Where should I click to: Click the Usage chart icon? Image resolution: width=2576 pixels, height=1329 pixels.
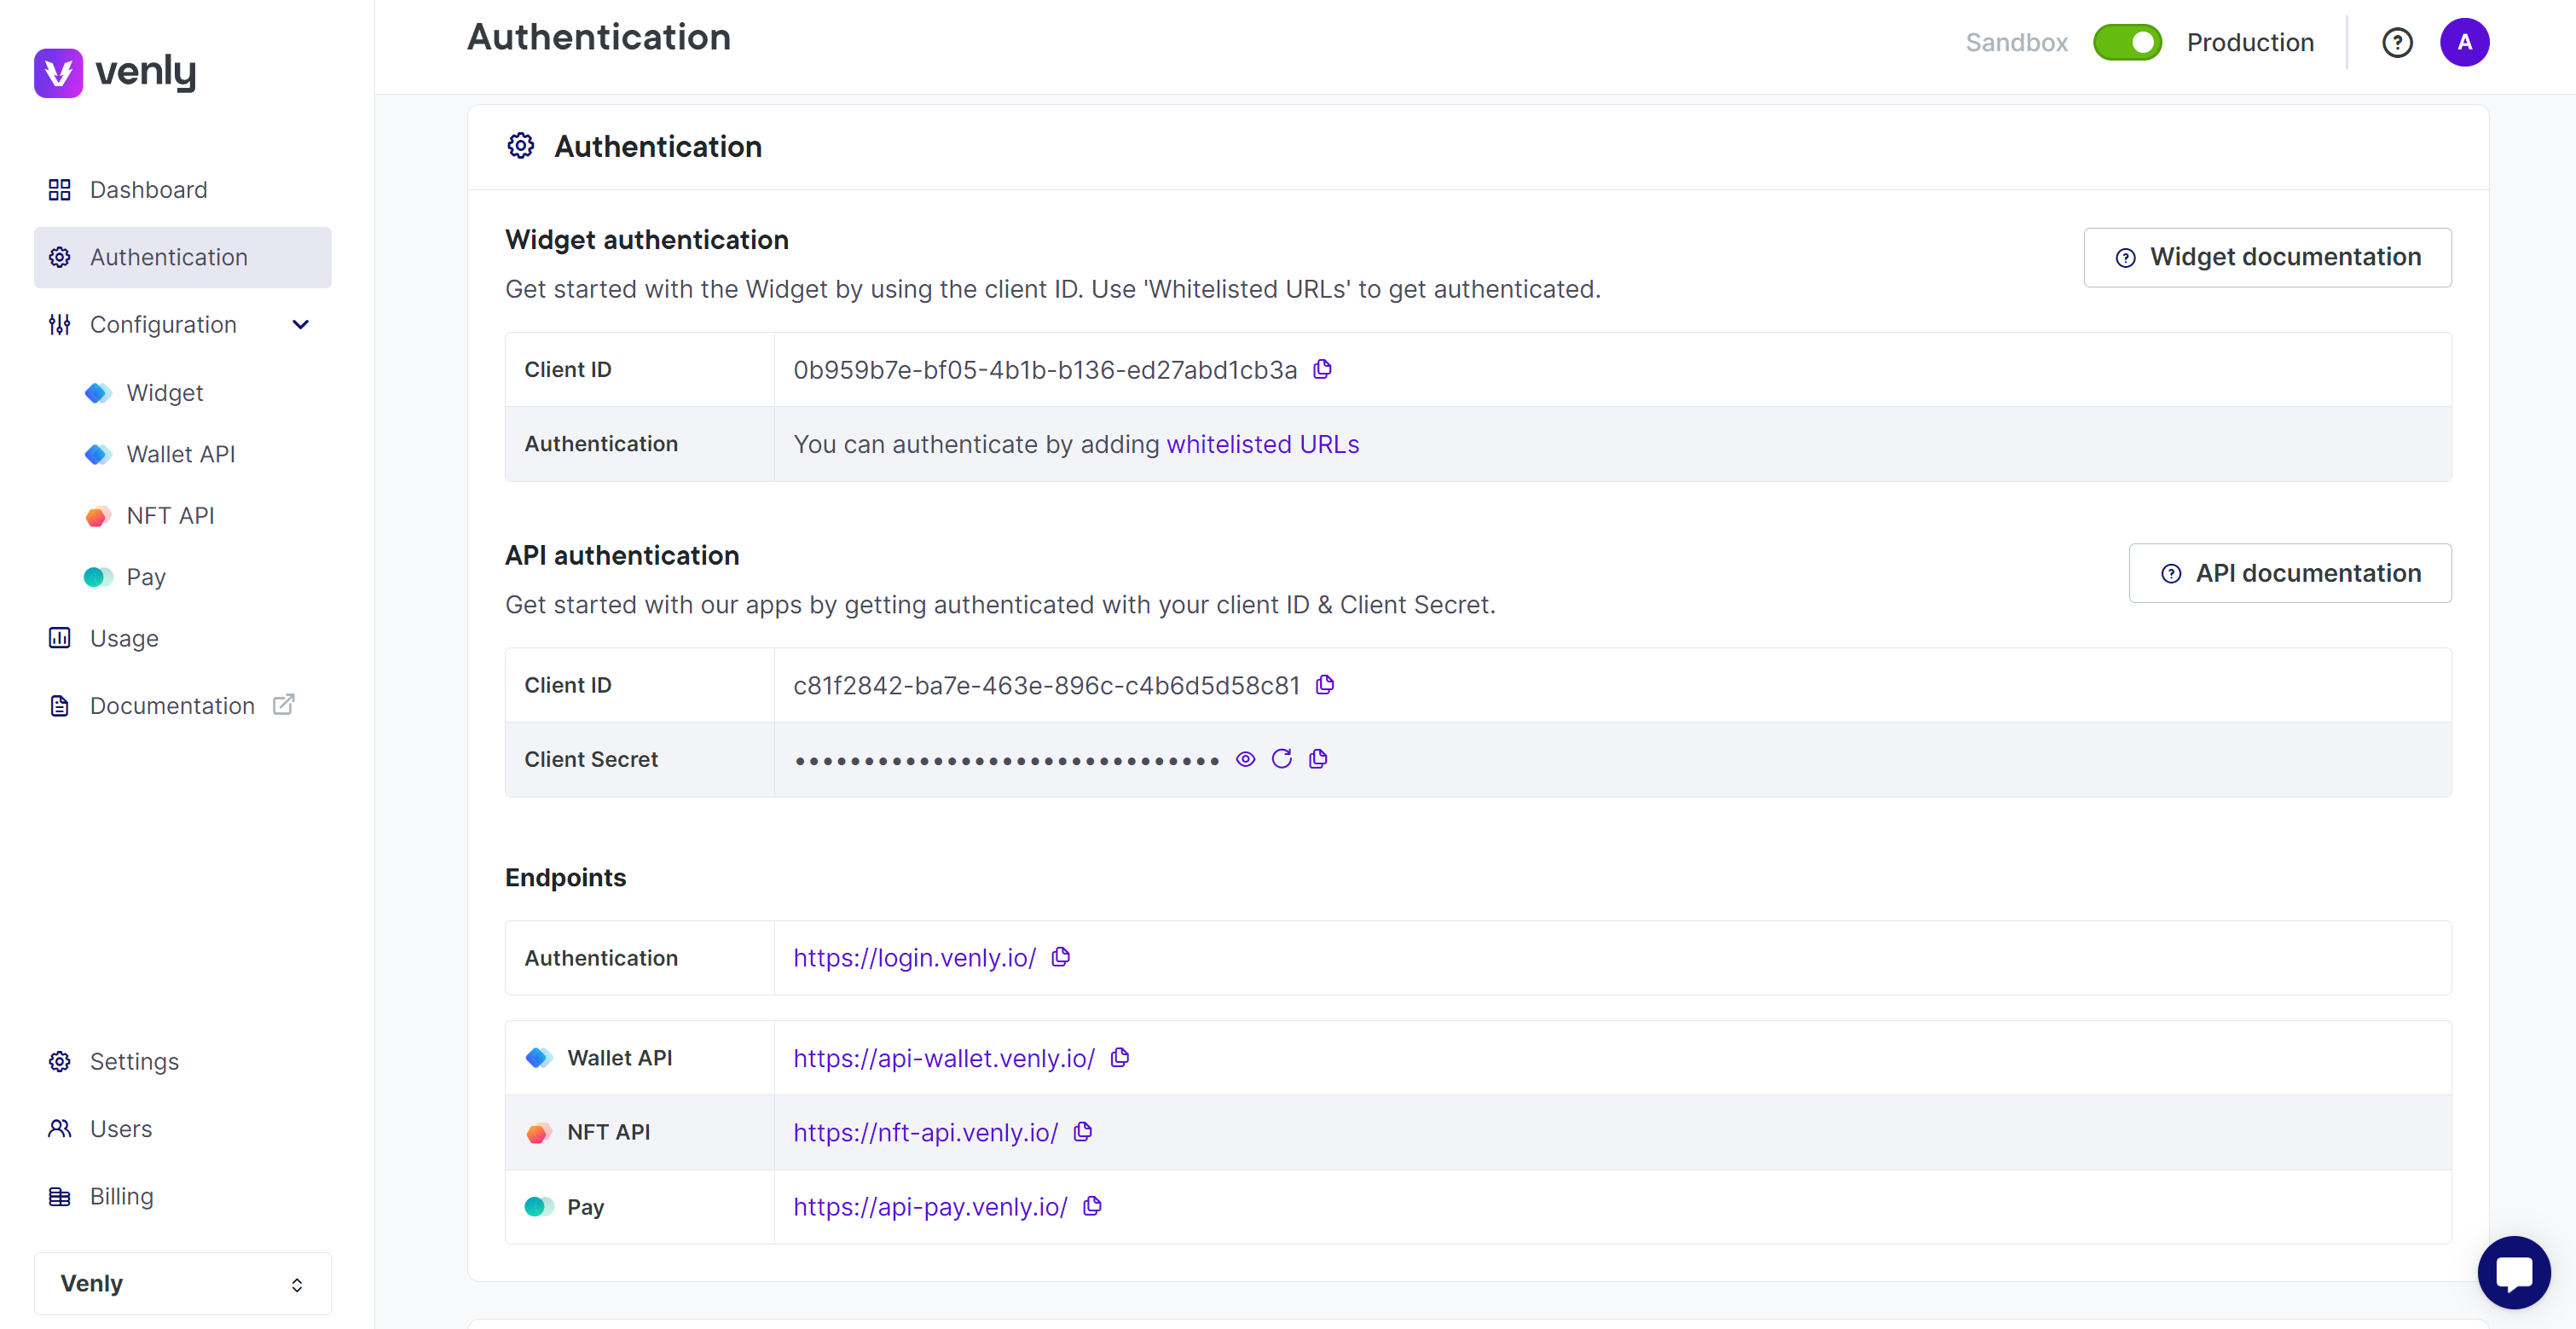[60, 638]
